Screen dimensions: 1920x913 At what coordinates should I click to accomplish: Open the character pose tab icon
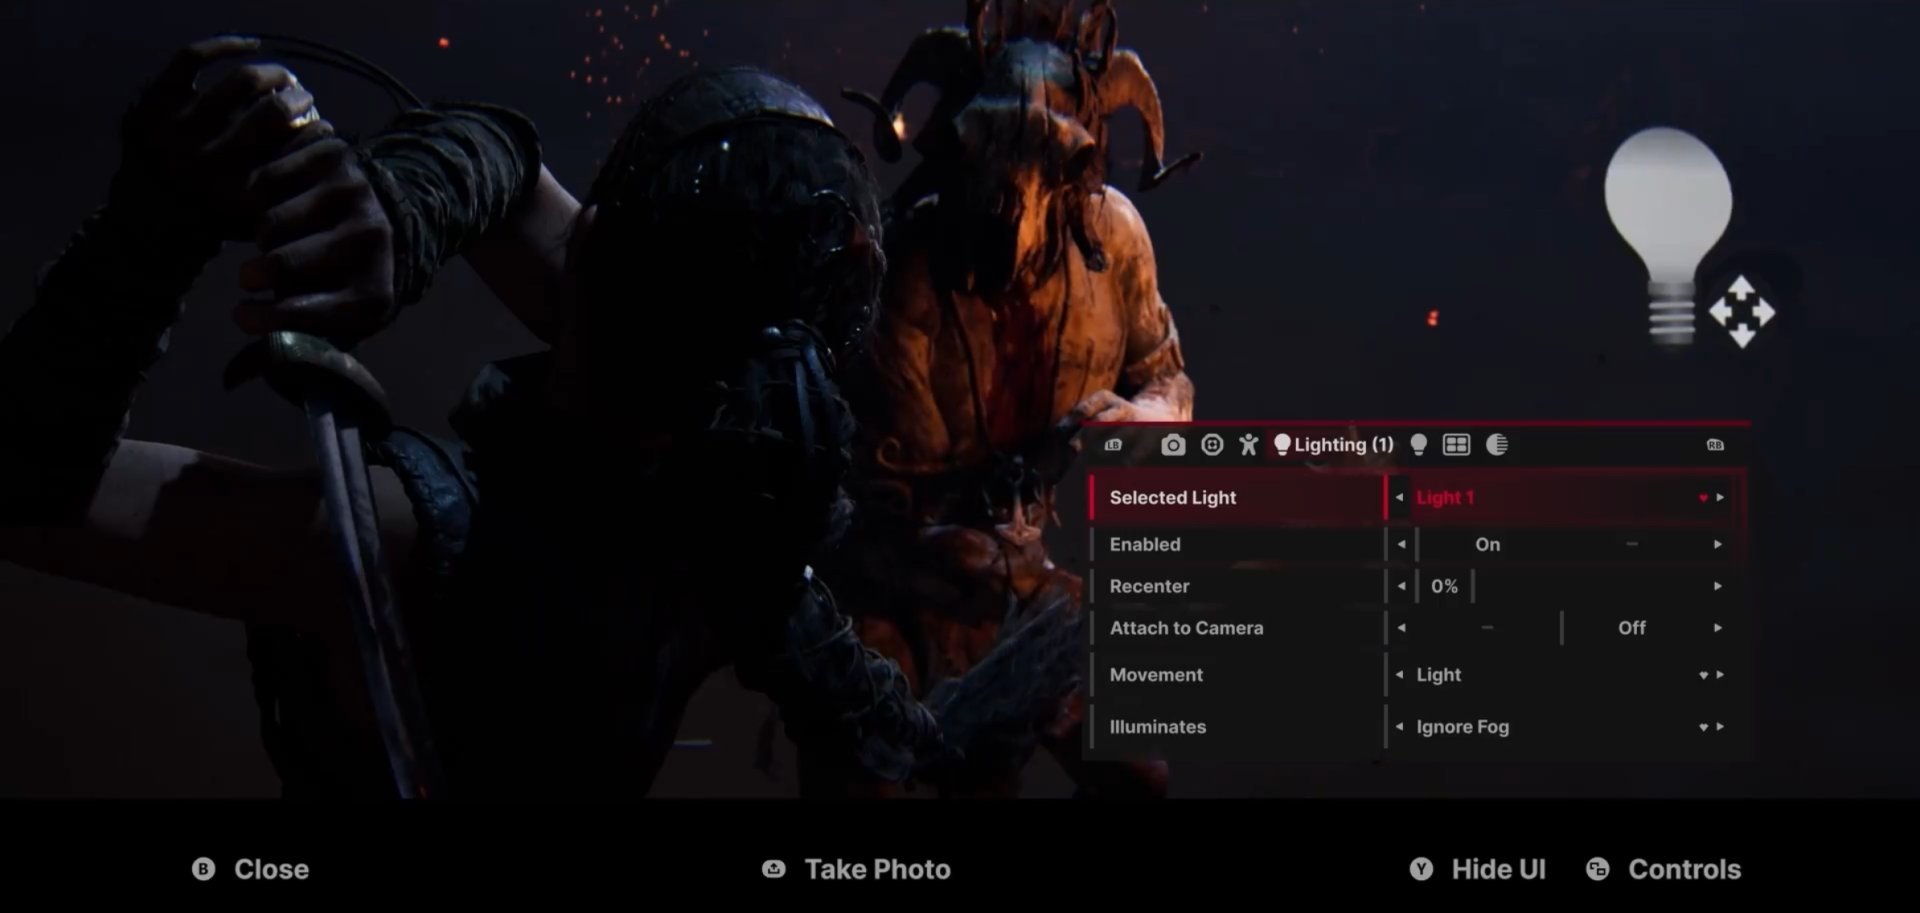point(1248,445)
